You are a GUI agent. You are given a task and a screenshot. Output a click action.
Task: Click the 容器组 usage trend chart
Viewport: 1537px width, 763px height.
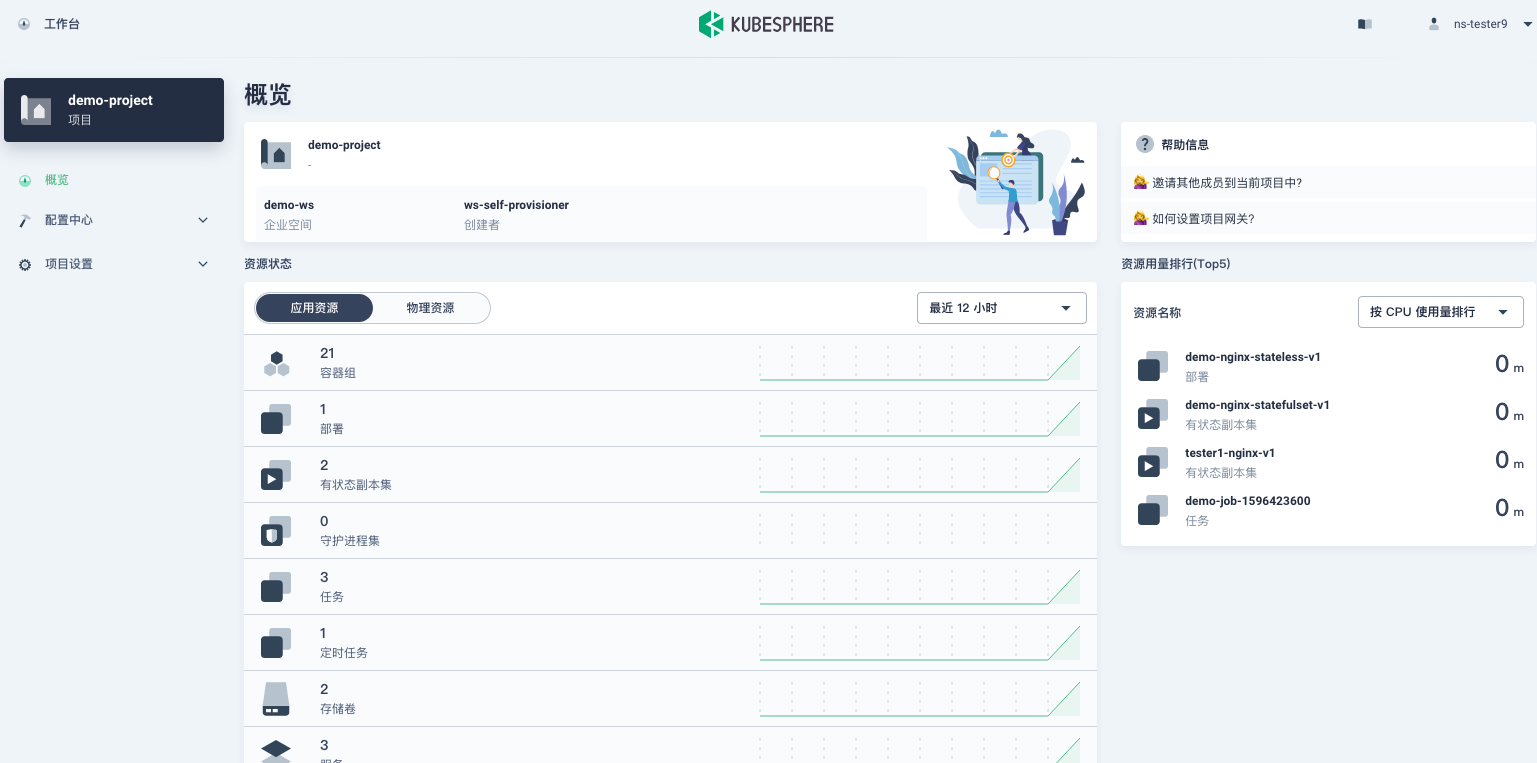[x=920, y=363]
